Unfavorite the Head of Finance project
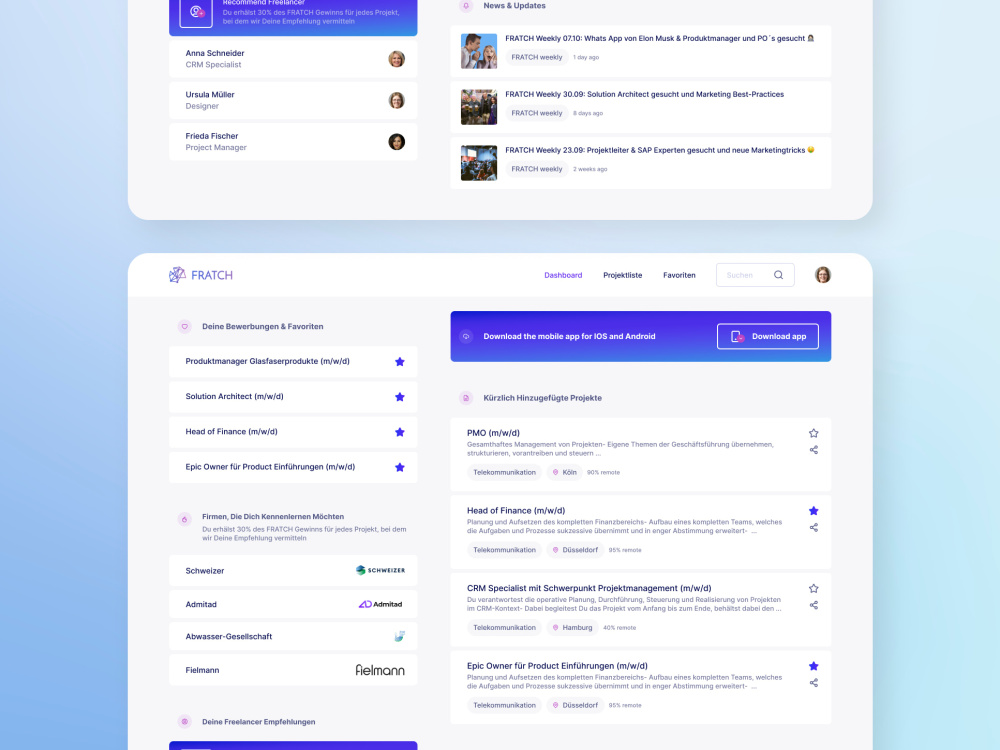 point(813,510)
